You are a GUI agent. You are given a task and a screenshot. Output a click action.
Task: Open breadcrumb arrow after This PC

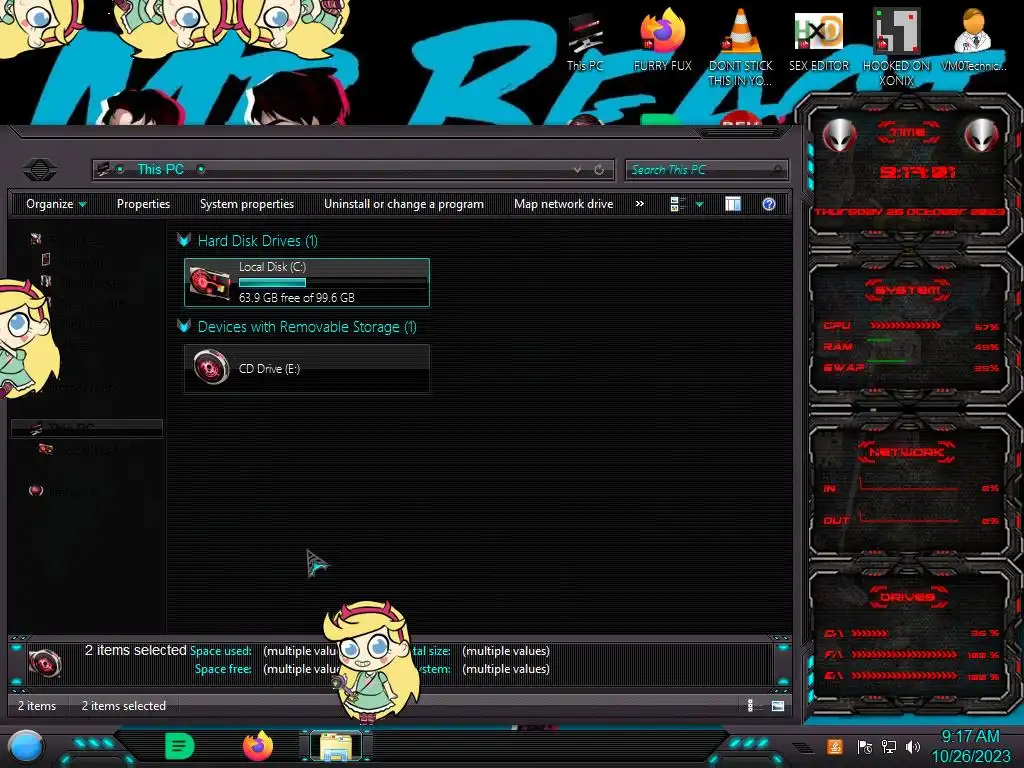(x=201, y=170)
